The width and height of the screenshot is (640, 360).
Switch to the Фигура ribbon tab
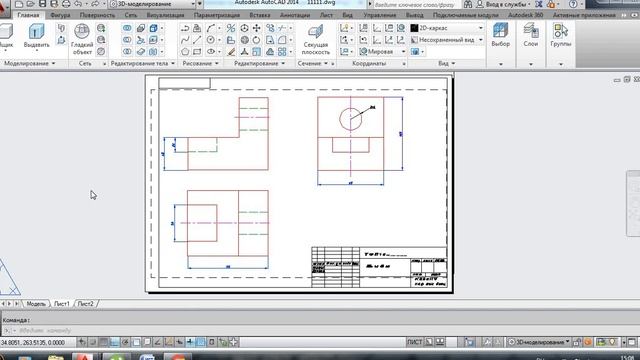(60, 15)
